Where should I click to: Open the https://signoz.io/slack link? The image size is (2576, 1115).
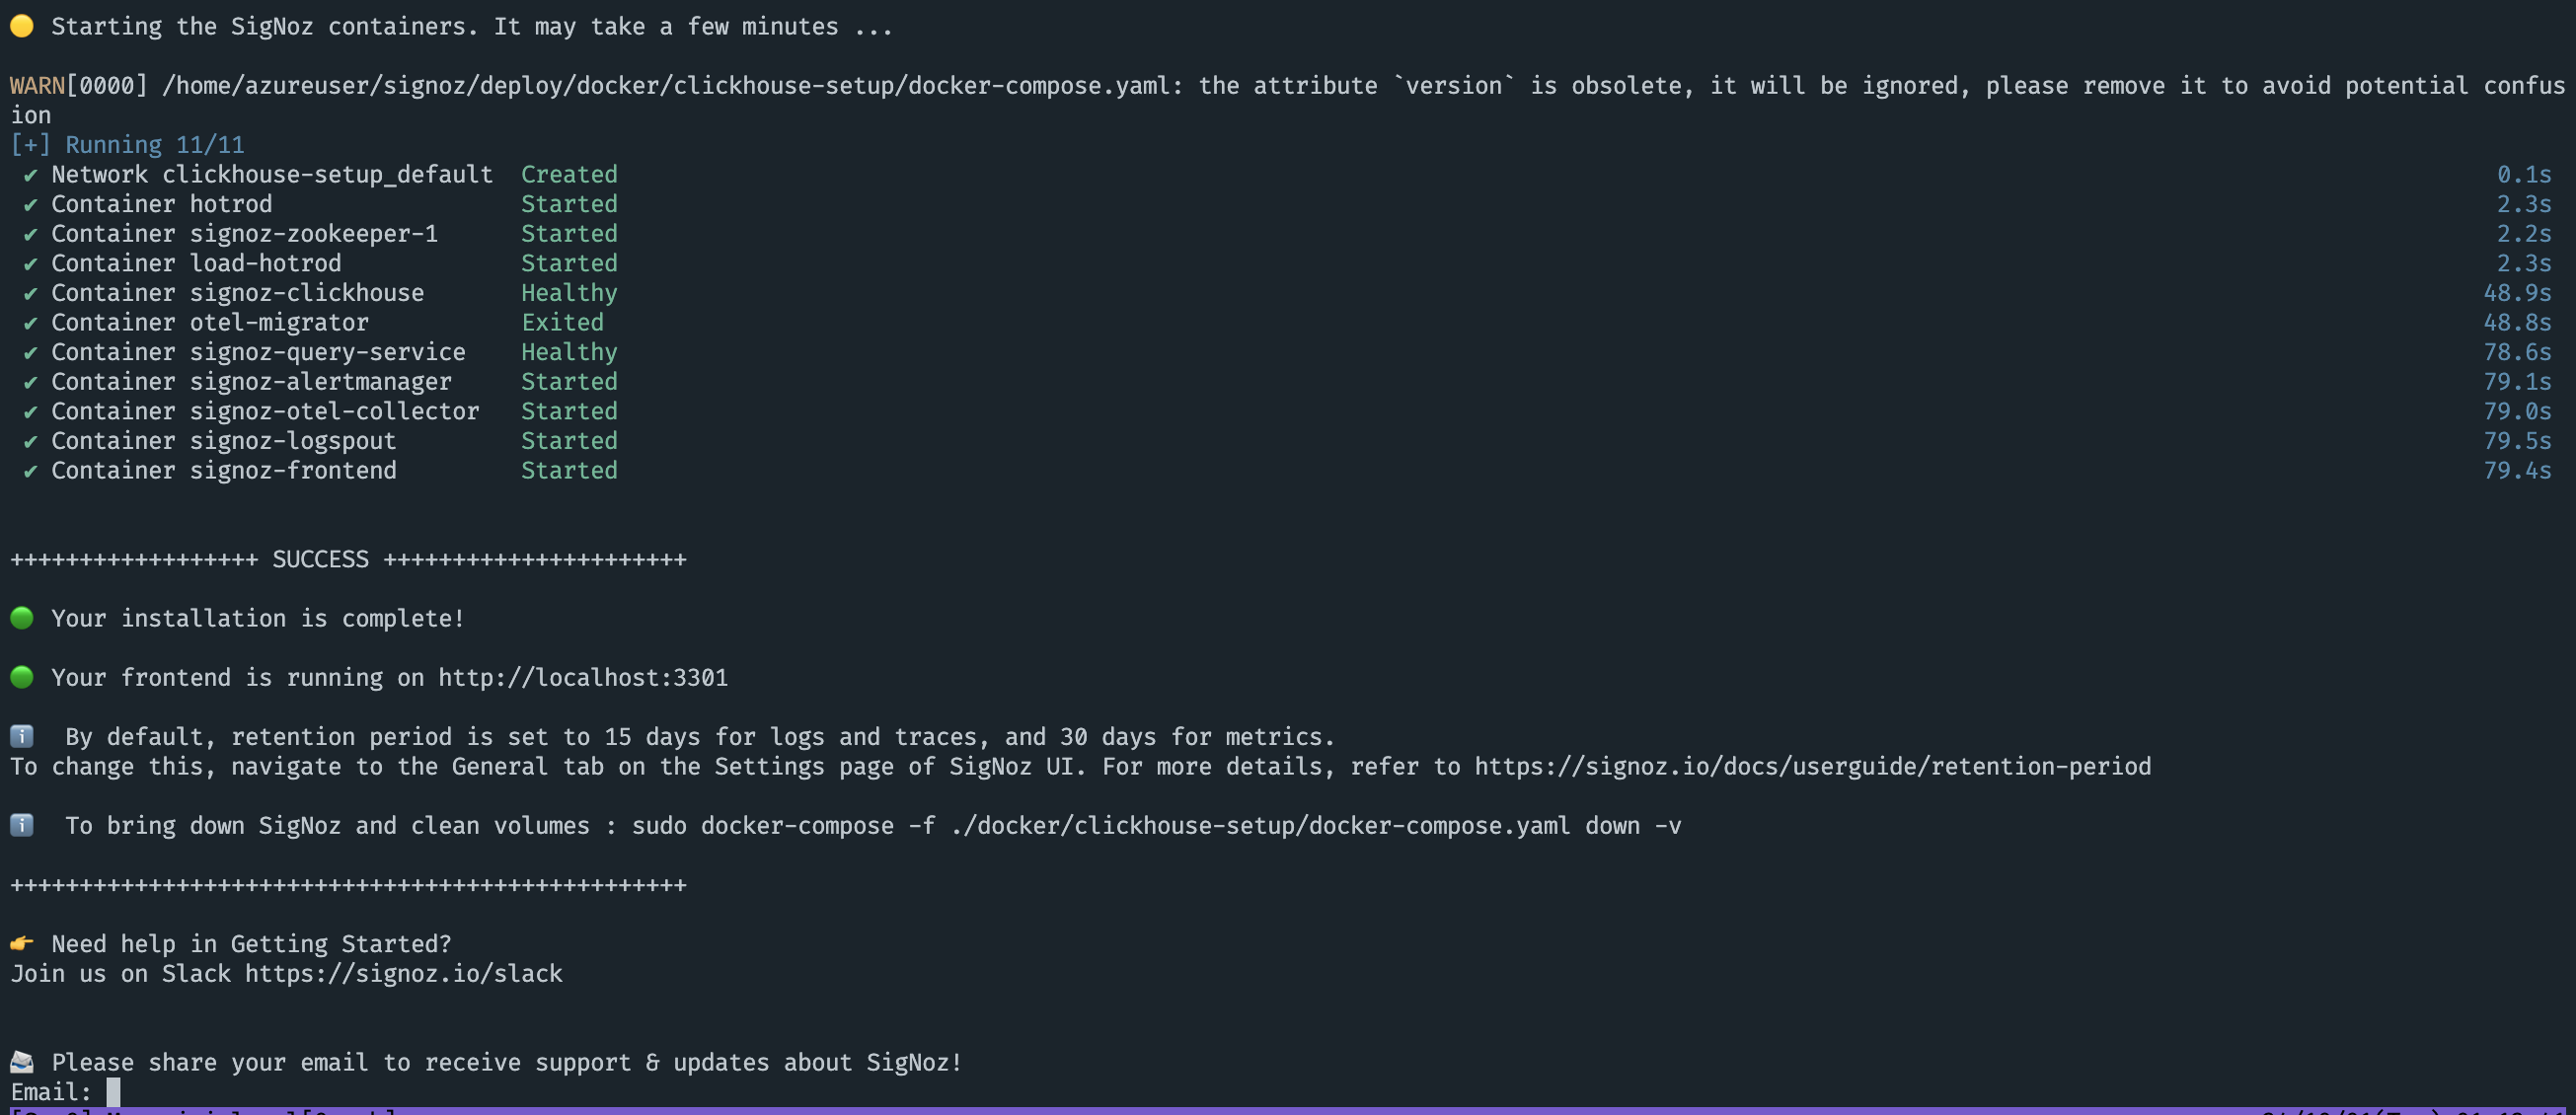[x=404, y=974]
